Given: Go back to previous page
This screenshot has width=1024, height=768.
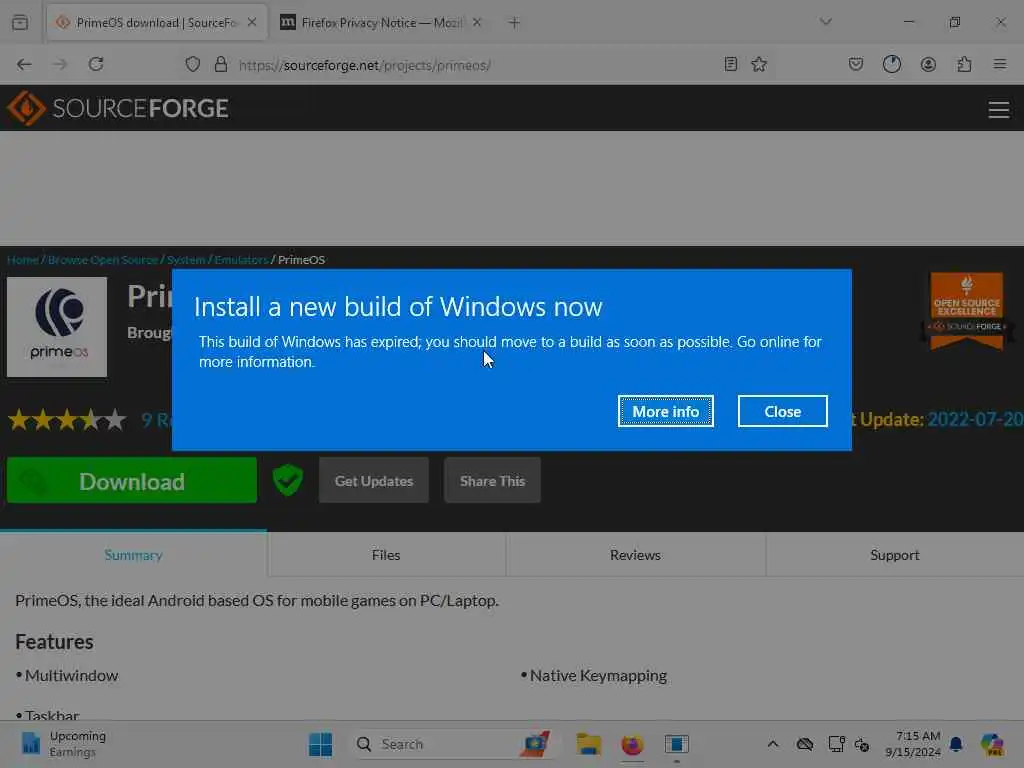Looking at the screenshot, I should coord(24,64).
